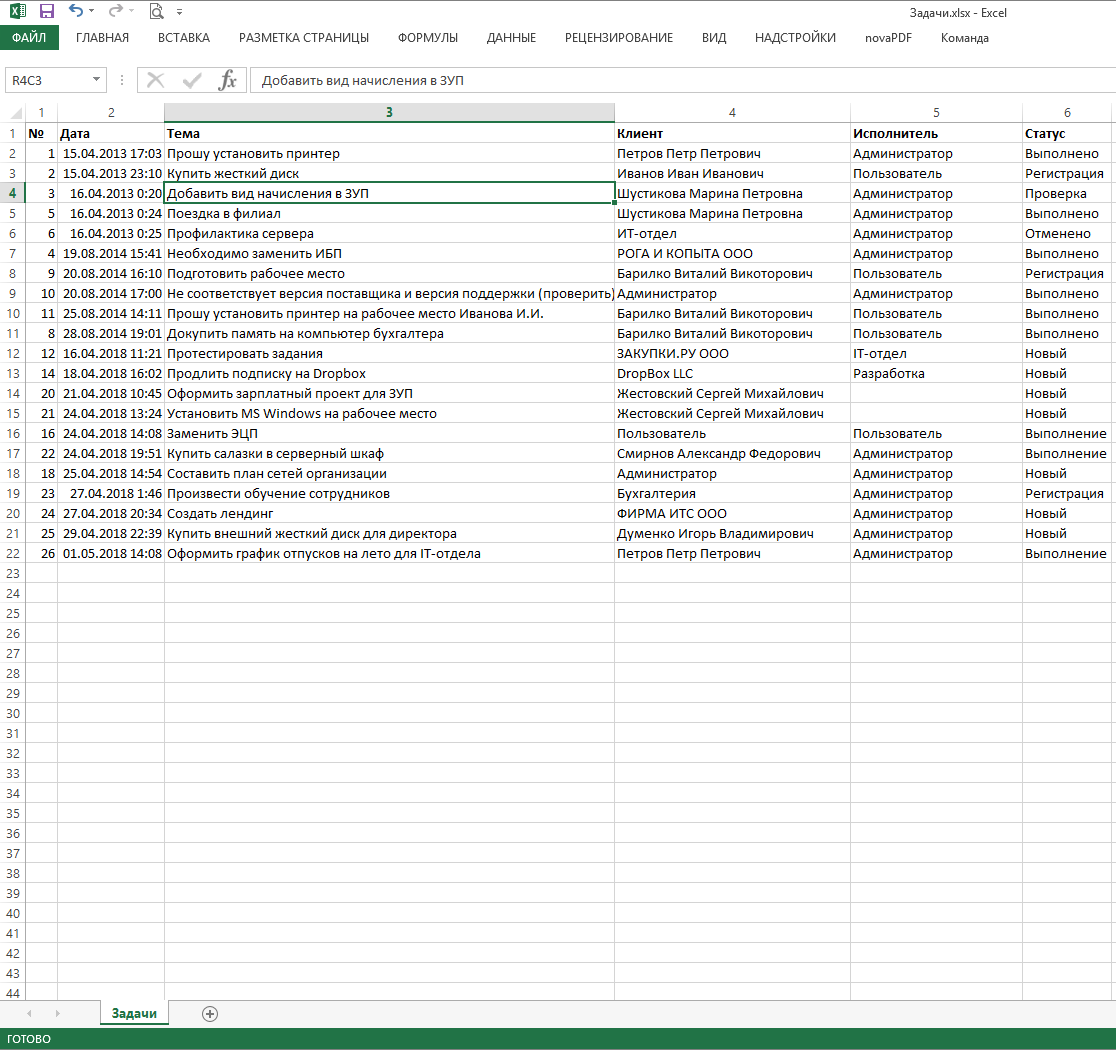
Task: Click the Исполнитель header cell
Action: coord(937,133)
